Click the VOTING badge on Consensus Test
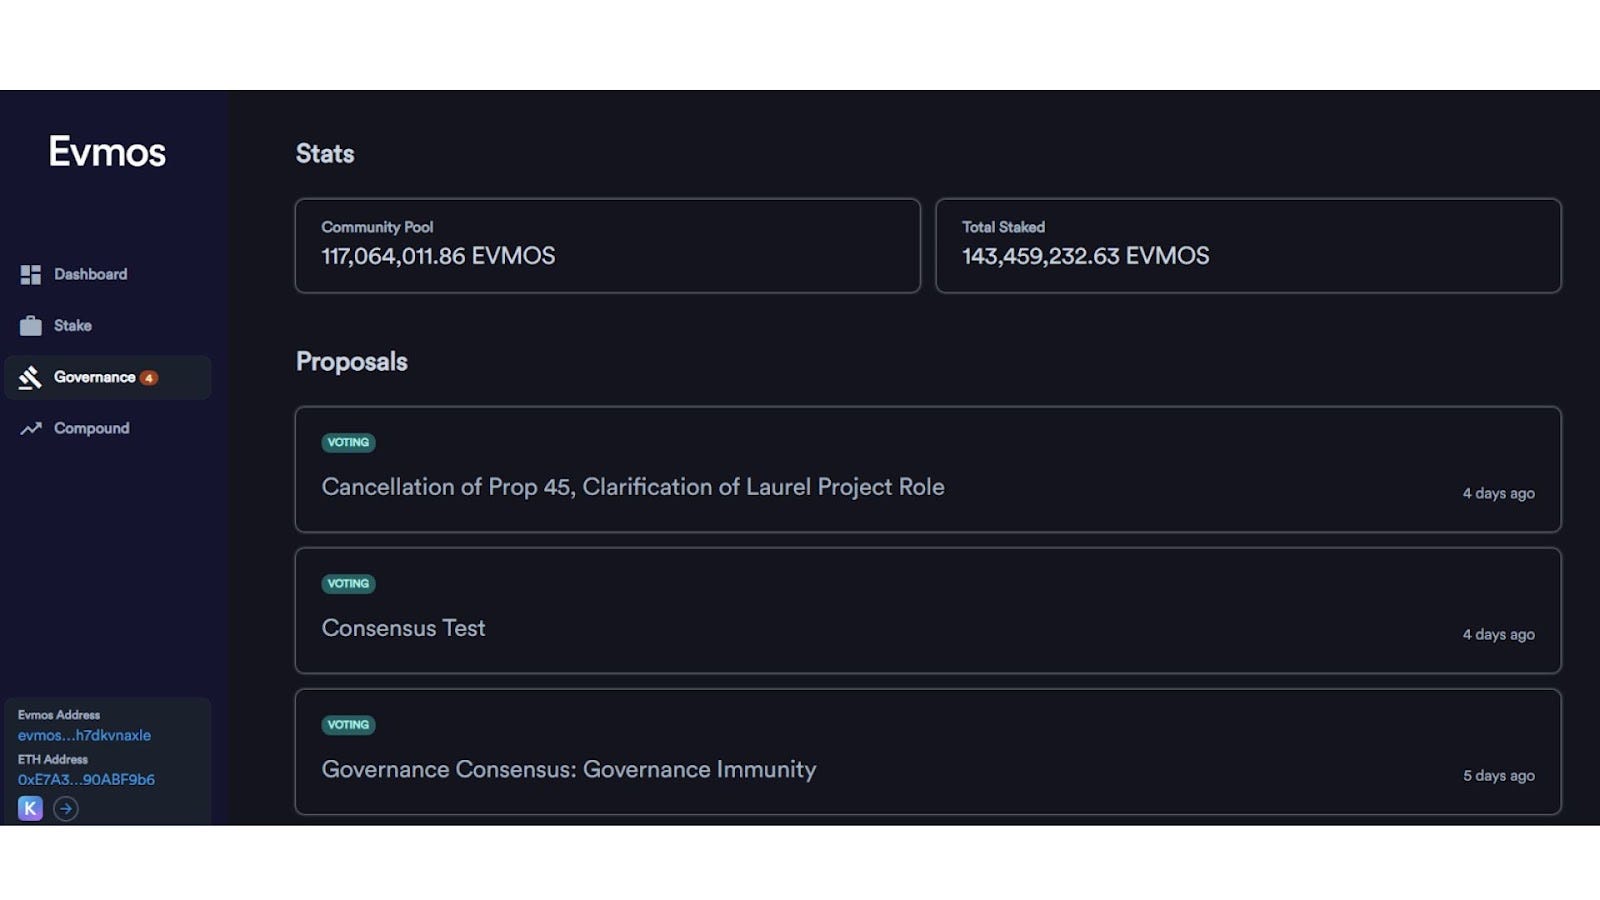This screenshot has height=900, width=1600. (348, 583)
